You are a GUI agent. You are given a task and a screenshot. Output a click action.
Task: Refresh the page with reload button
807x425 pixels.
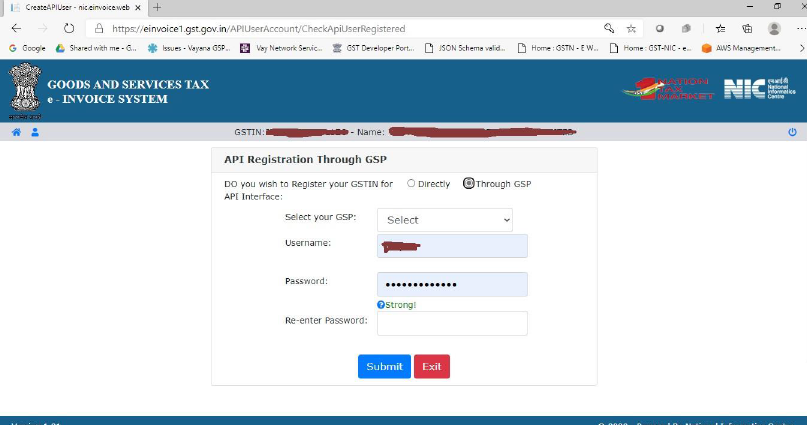[x=67, y=29]
